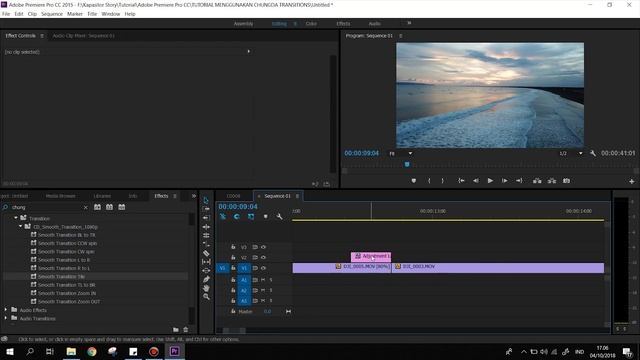This screenshot has height=360, width=640.
Task: Select the Pen tool
Action: coord(206,280)
